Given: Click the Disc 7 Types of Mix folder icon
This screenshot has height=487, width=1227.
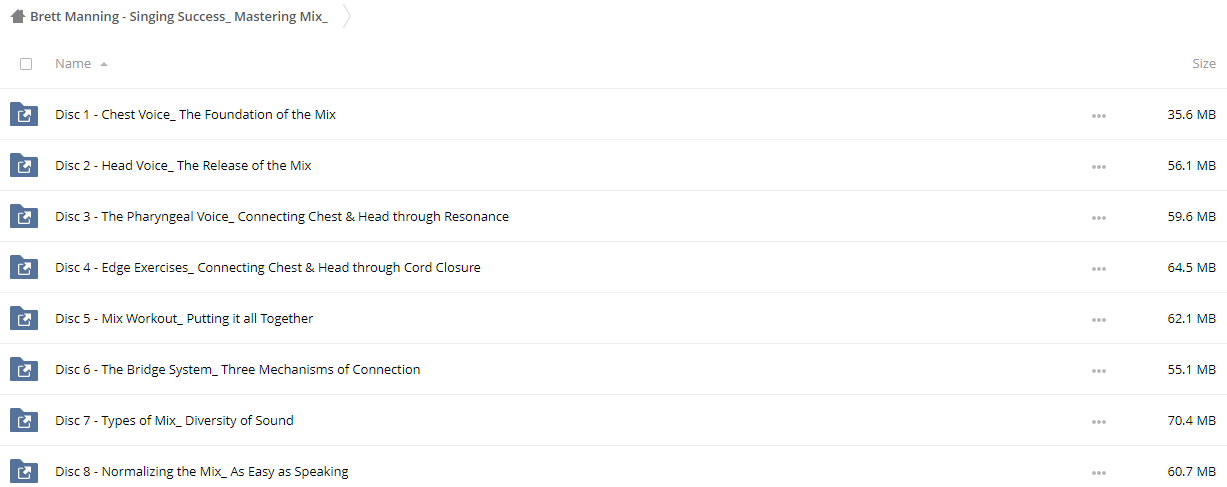Looking at the screenshot, I should [24, 420].
